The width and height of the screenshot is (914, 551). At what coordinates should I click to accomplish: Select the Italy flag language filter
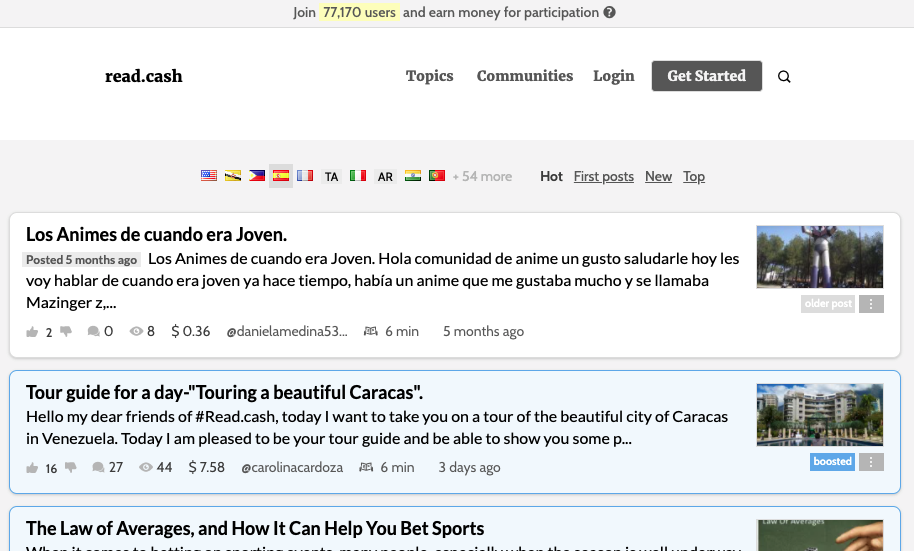tap(358, 176)
